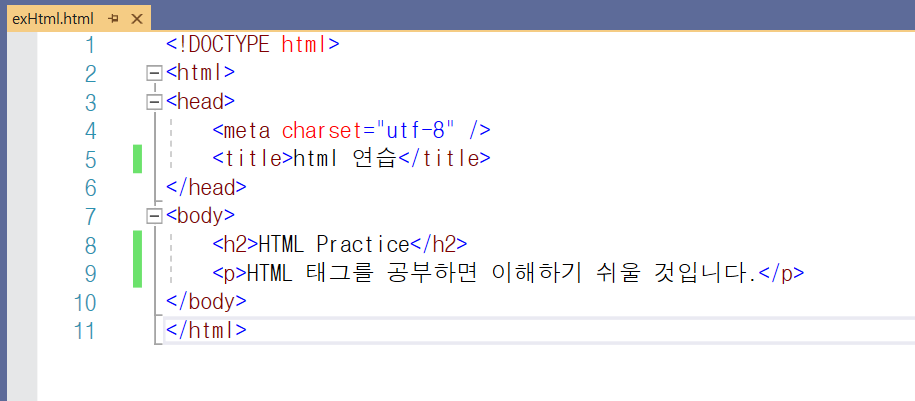The width and height of the screenshot is (915, 401).
Task: Collapse the <html> block on line 2
Action: 154,74
